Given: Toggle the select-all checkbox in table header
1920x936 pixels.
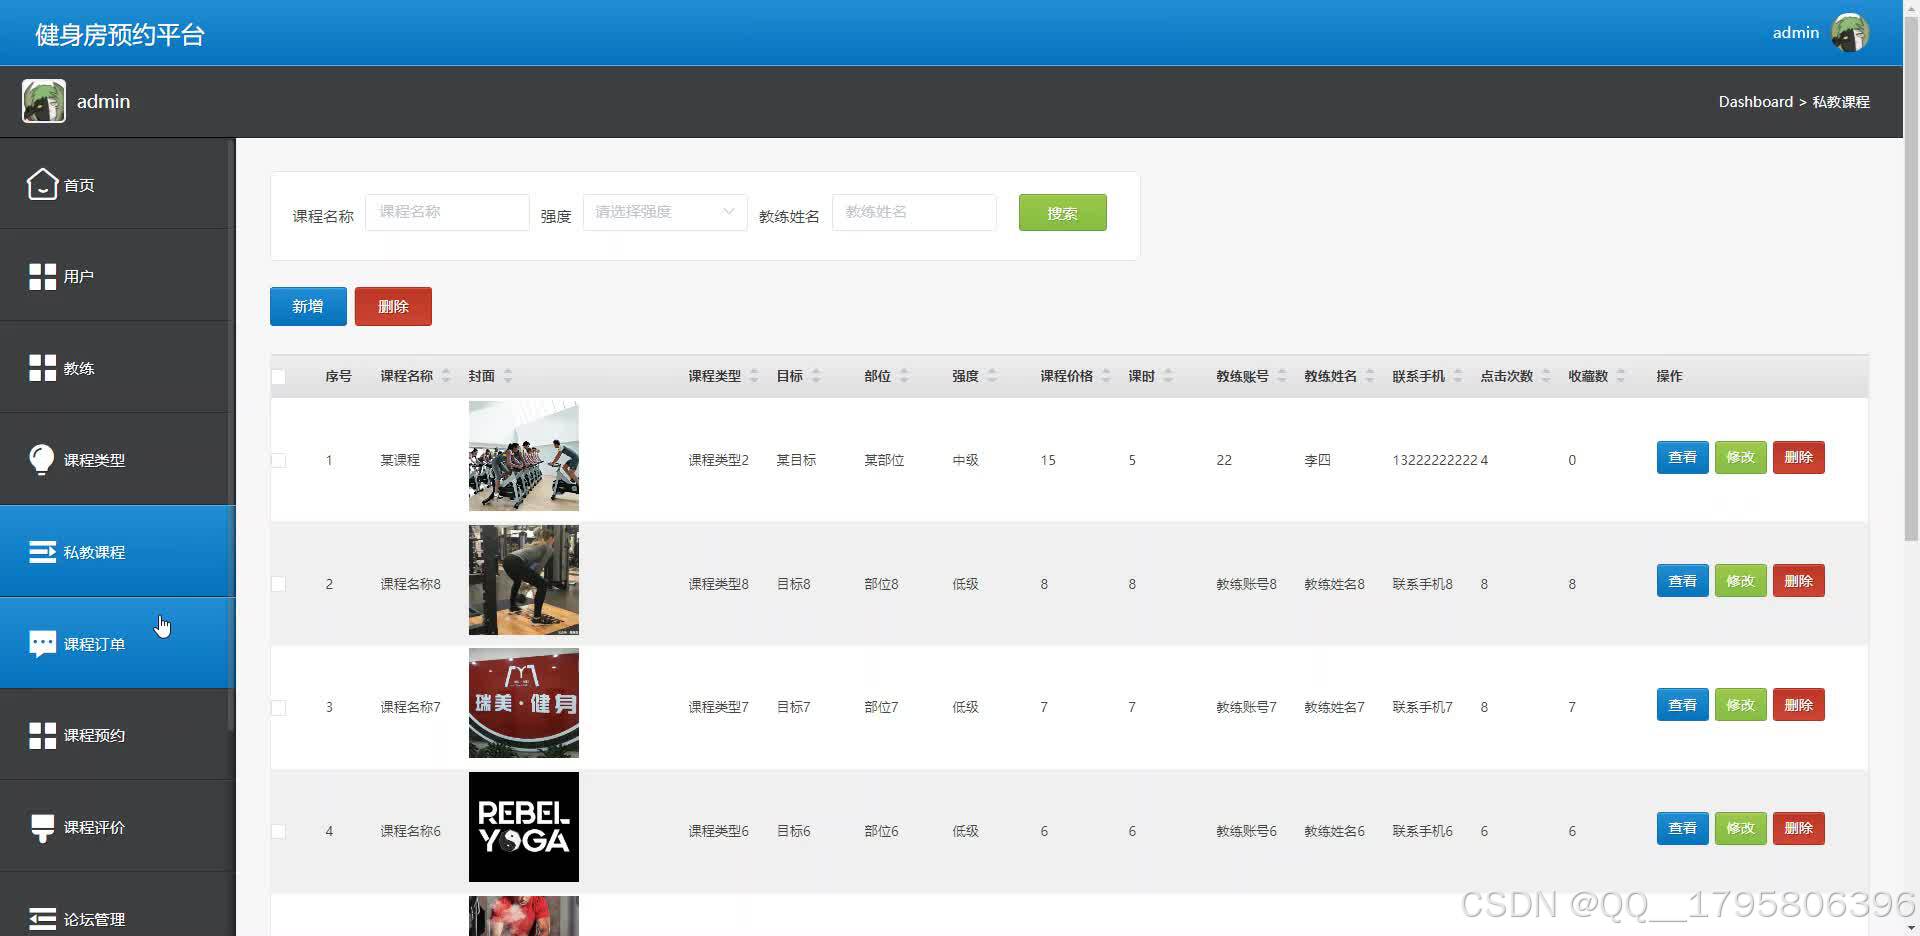Looking at the screenshot, I should (x=278, y=377).
